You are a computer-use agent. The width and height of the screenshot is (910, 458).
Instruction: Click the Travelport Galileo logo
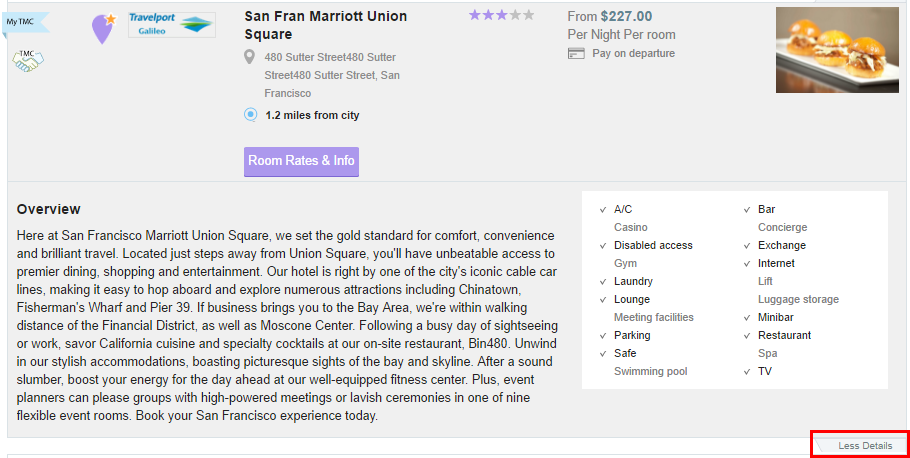[172, 25]
